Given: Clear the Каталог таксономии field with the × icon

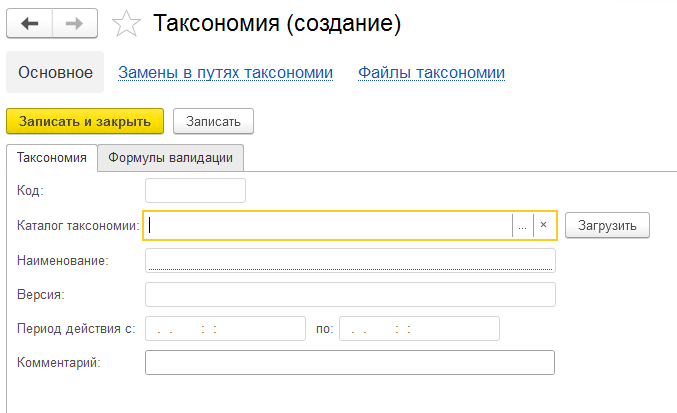Looking at the screenshot, I should click(x=544, y=225).
